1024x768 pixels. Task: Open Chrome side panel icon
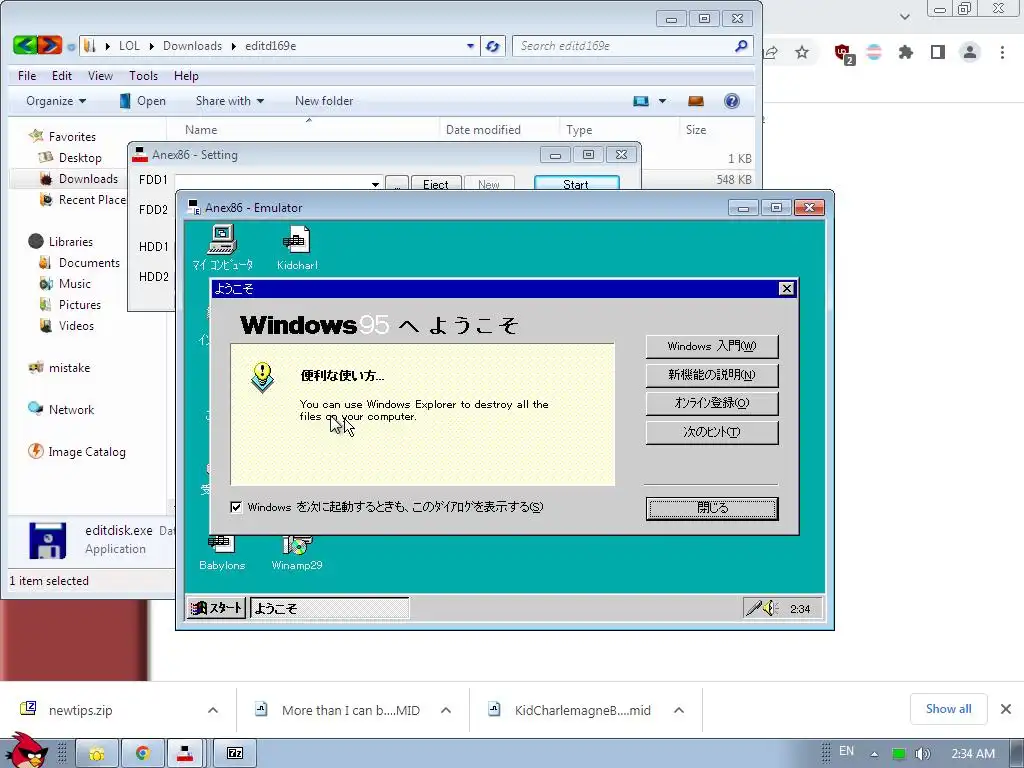[x=938, y=52]
